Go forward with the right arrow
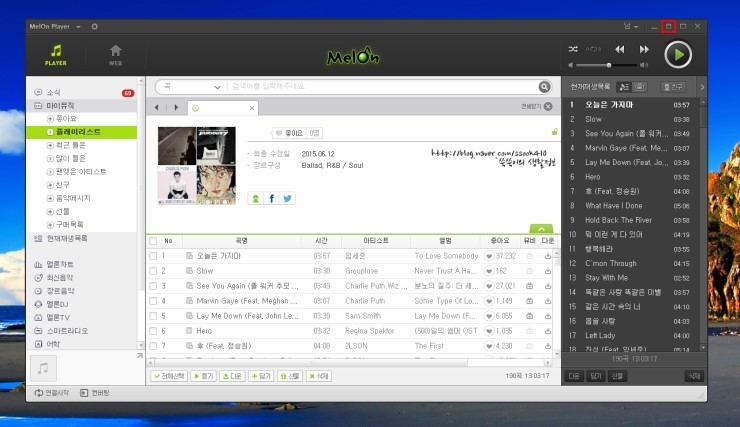 tap(176, 108)
